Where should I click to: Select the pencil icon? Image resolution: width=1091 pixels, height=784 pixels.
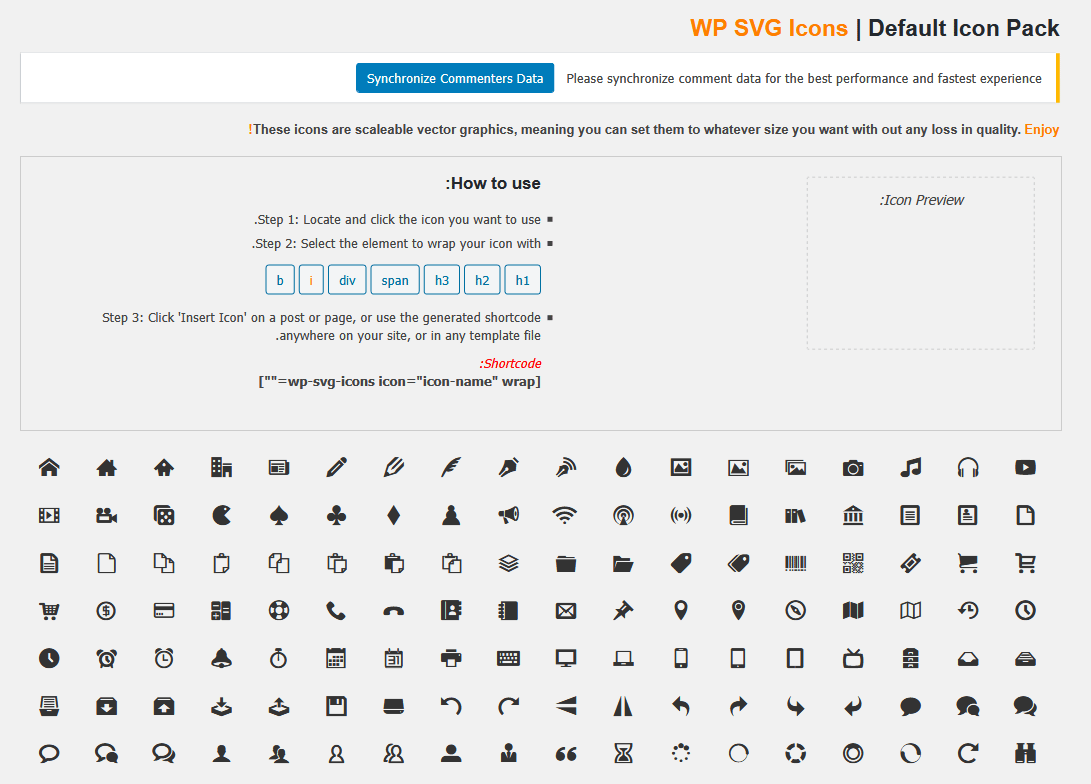point(336,467)
